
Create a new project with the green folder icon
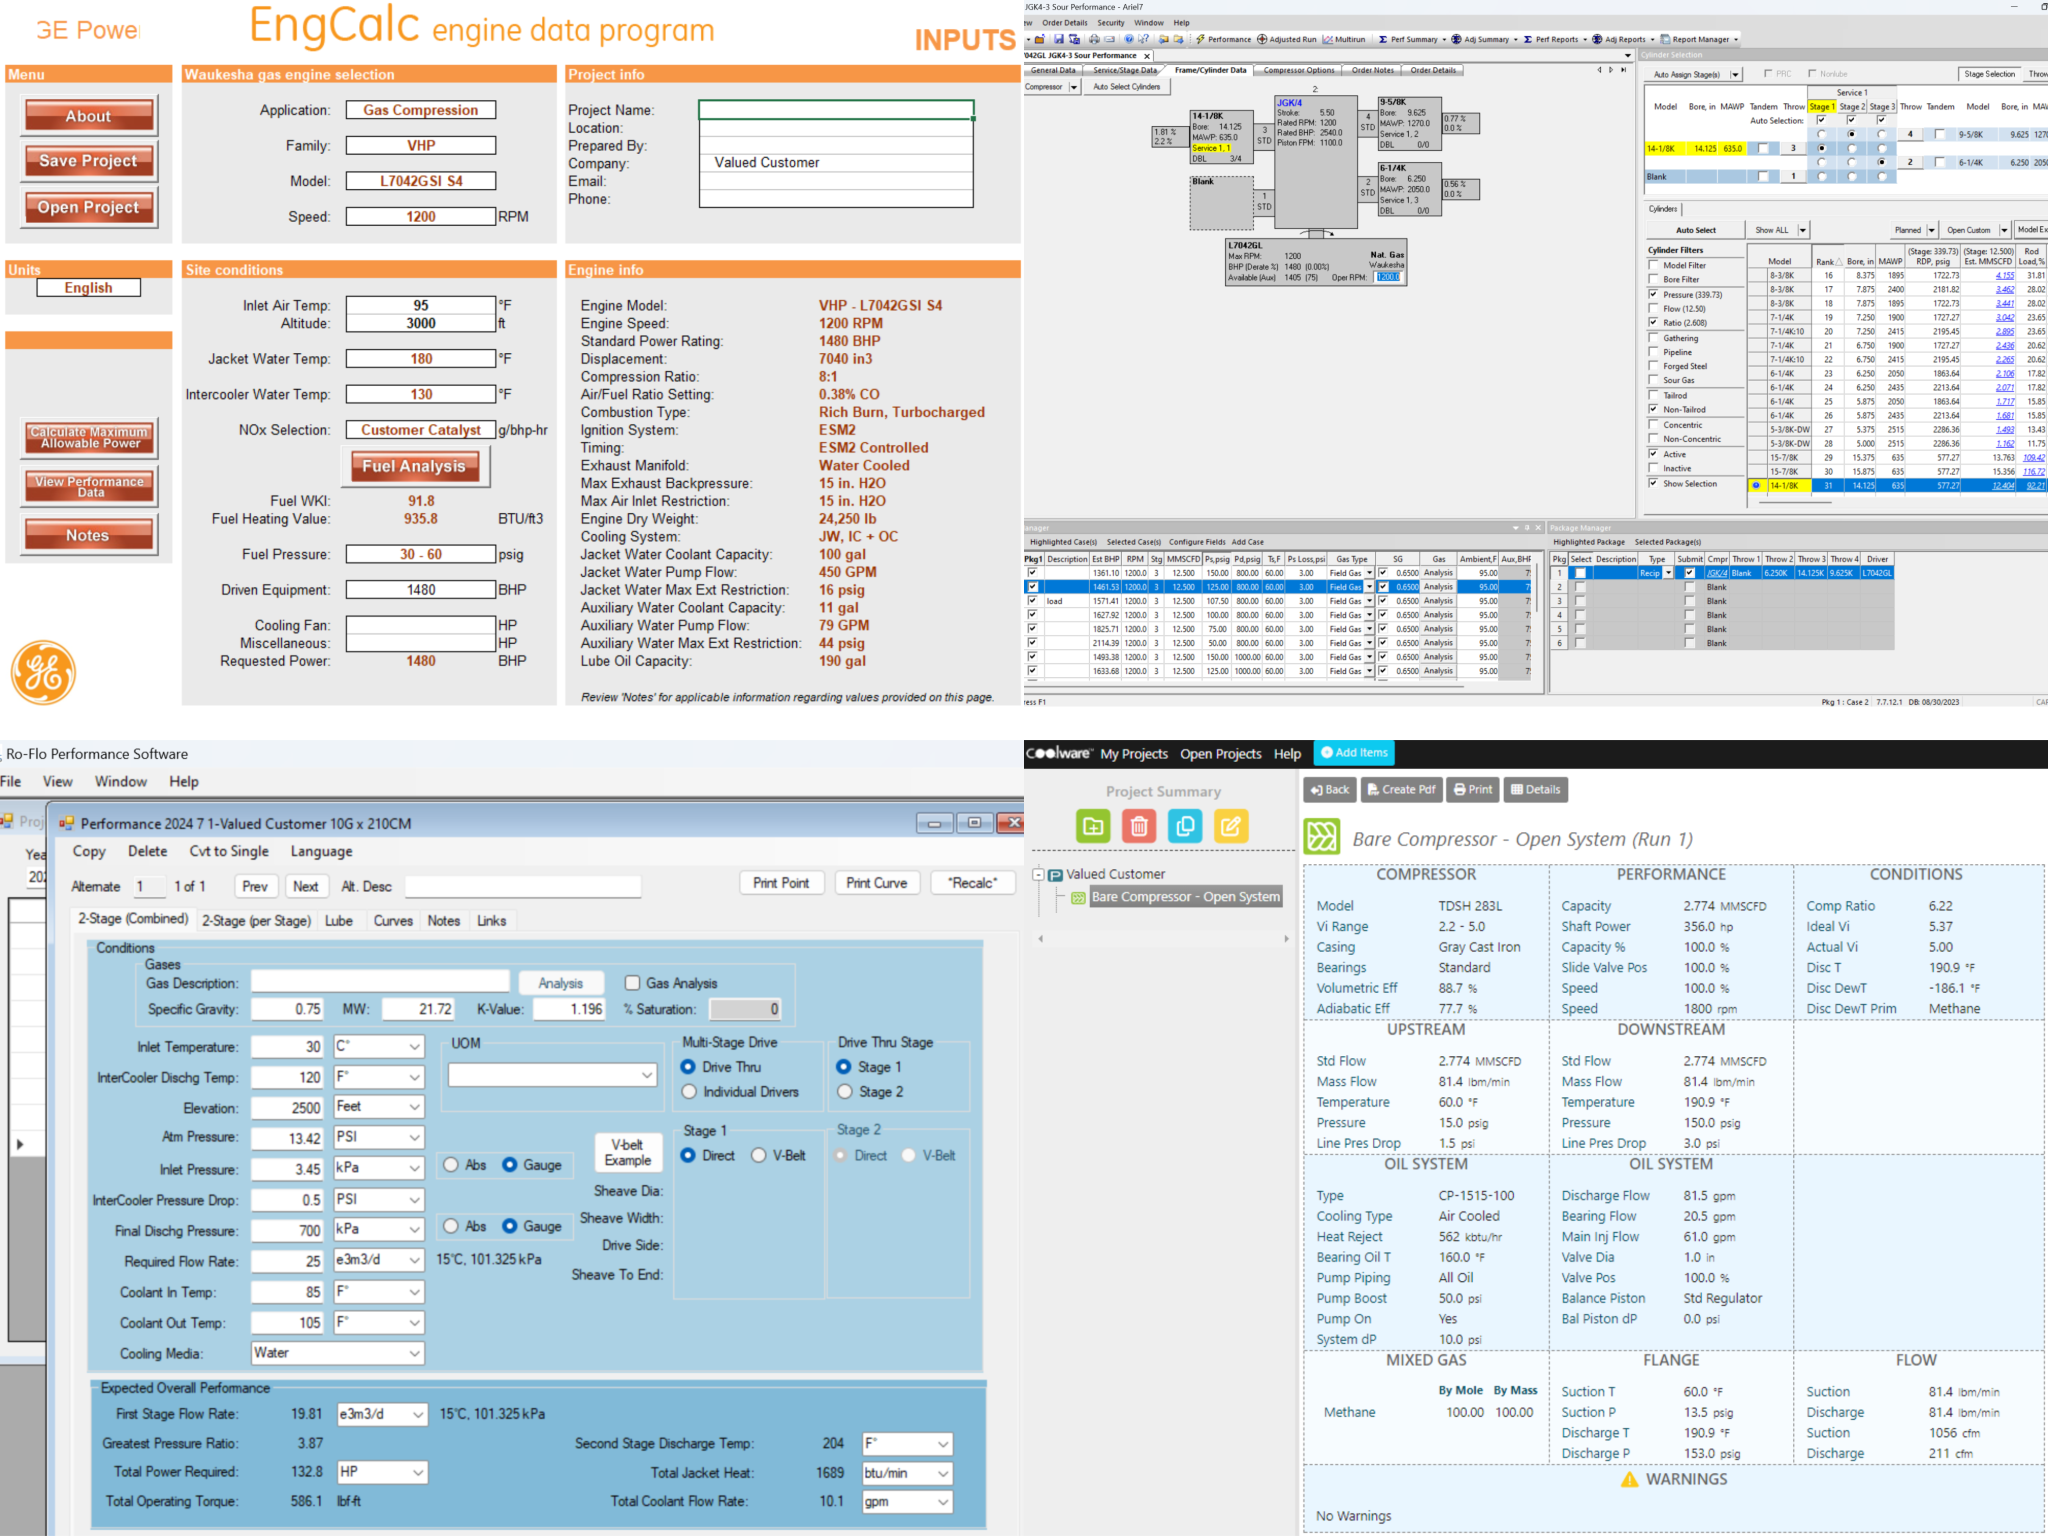[1092, 826]
